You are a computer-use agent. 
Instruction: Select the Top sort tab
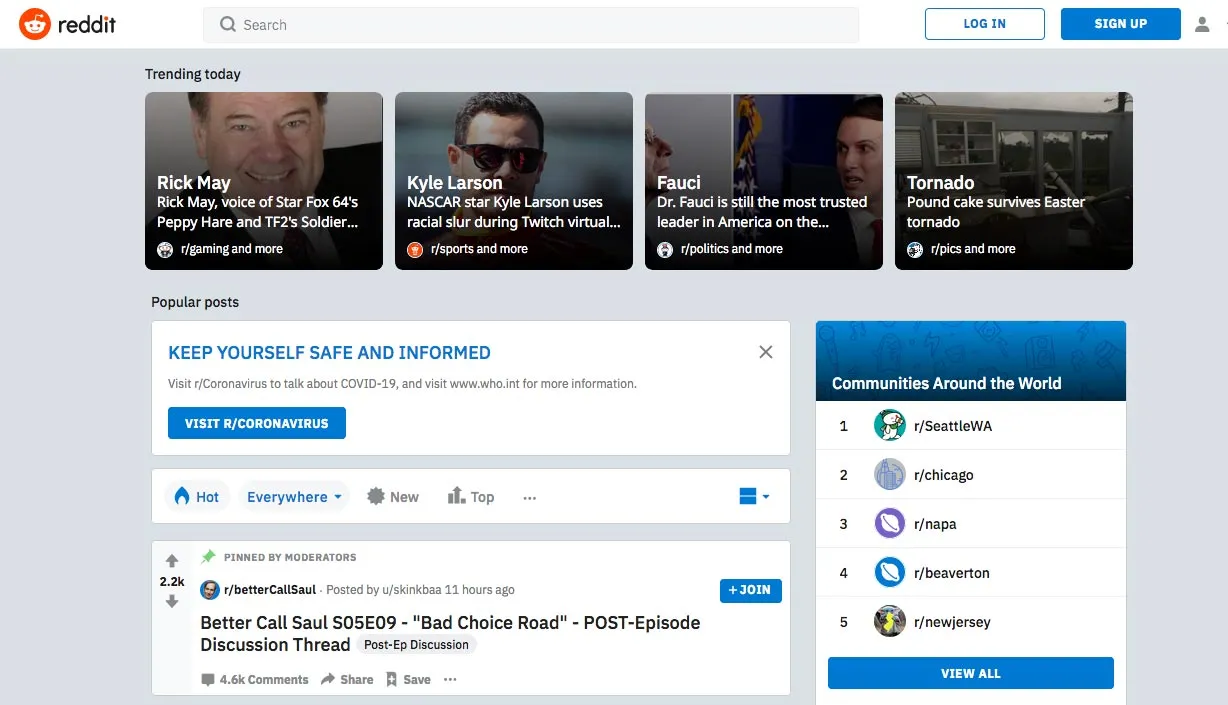pyautogui.click(x=471, y=497)
